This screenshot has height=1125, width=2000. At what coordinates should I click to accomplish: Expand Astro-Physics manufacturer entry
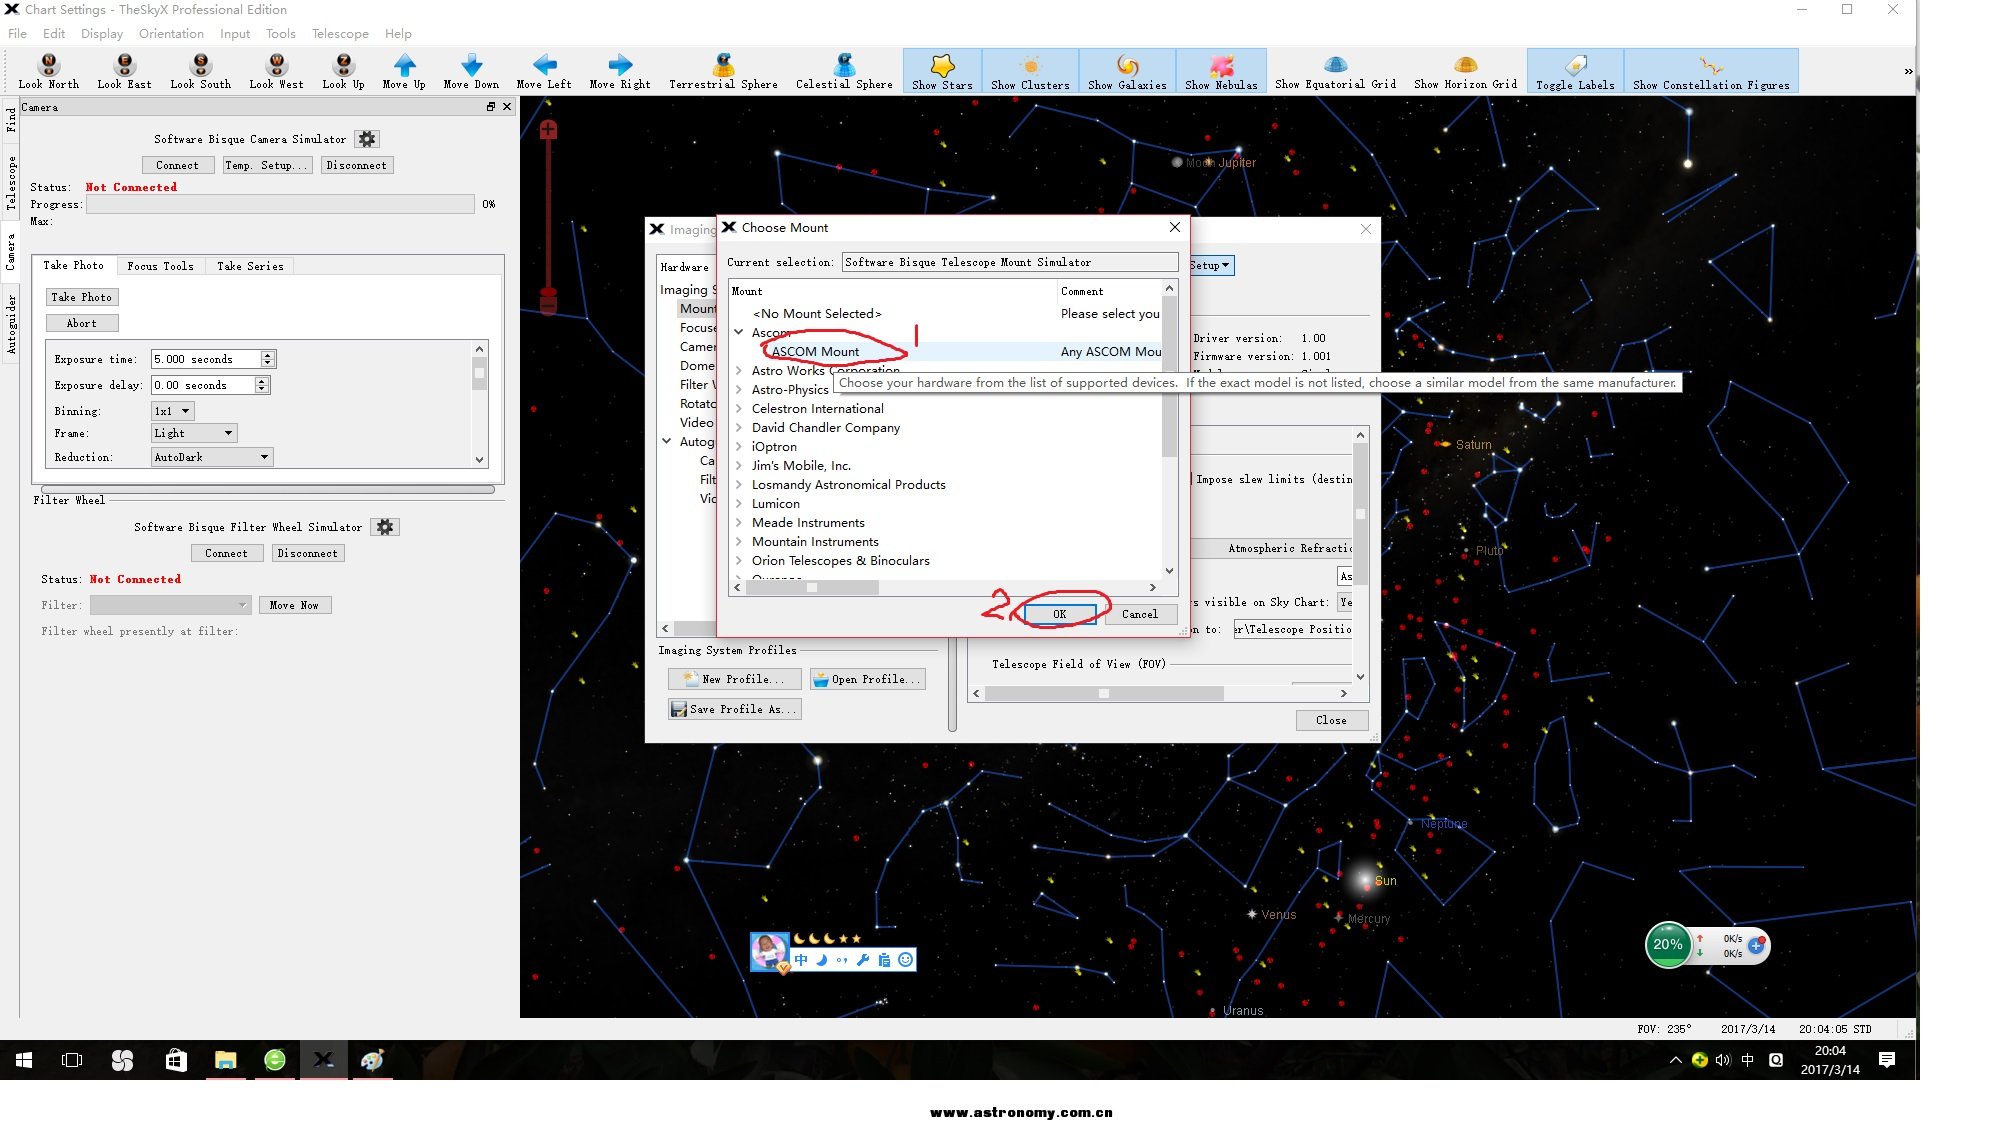(x=738, y=389)
